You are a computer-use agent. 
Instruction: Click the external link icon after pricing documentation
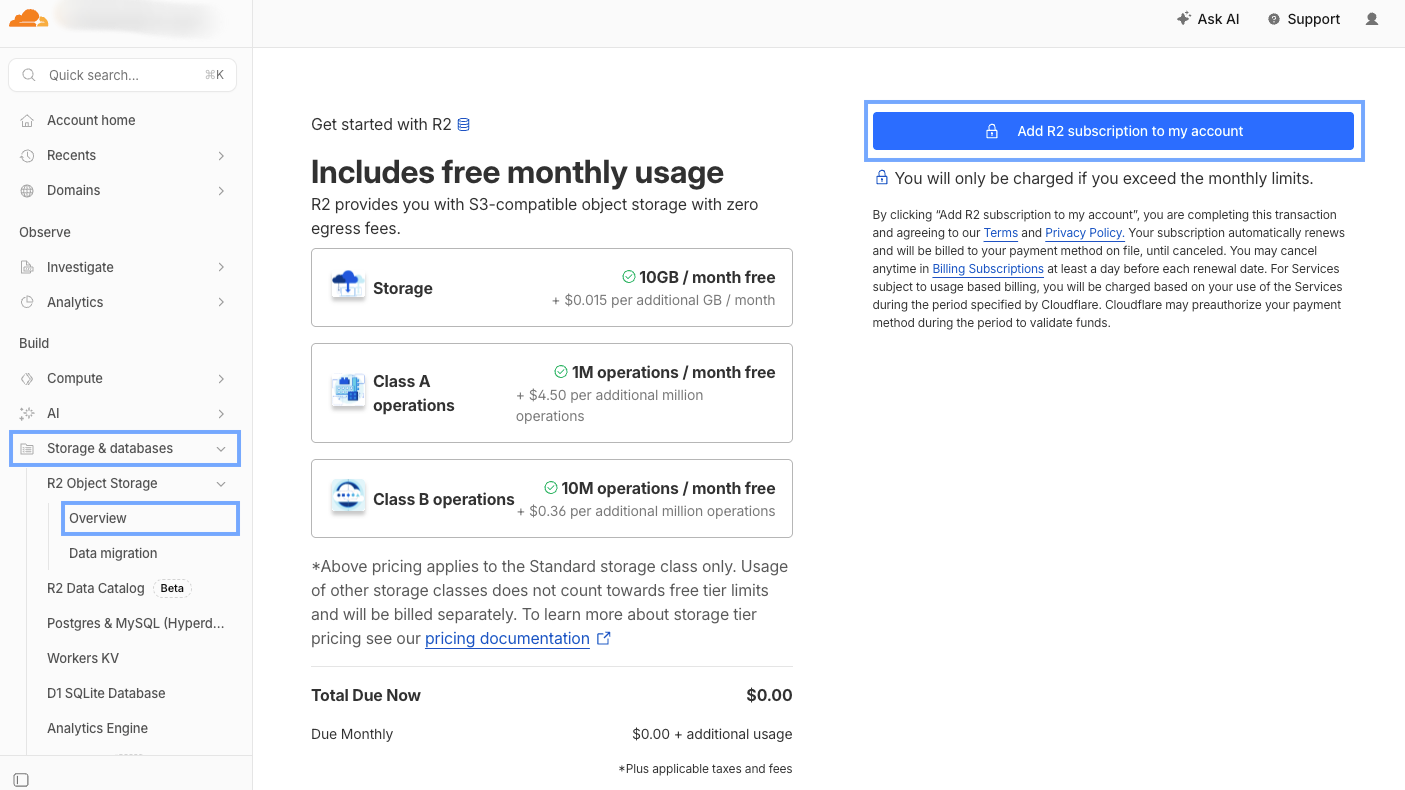coord(603,638)
